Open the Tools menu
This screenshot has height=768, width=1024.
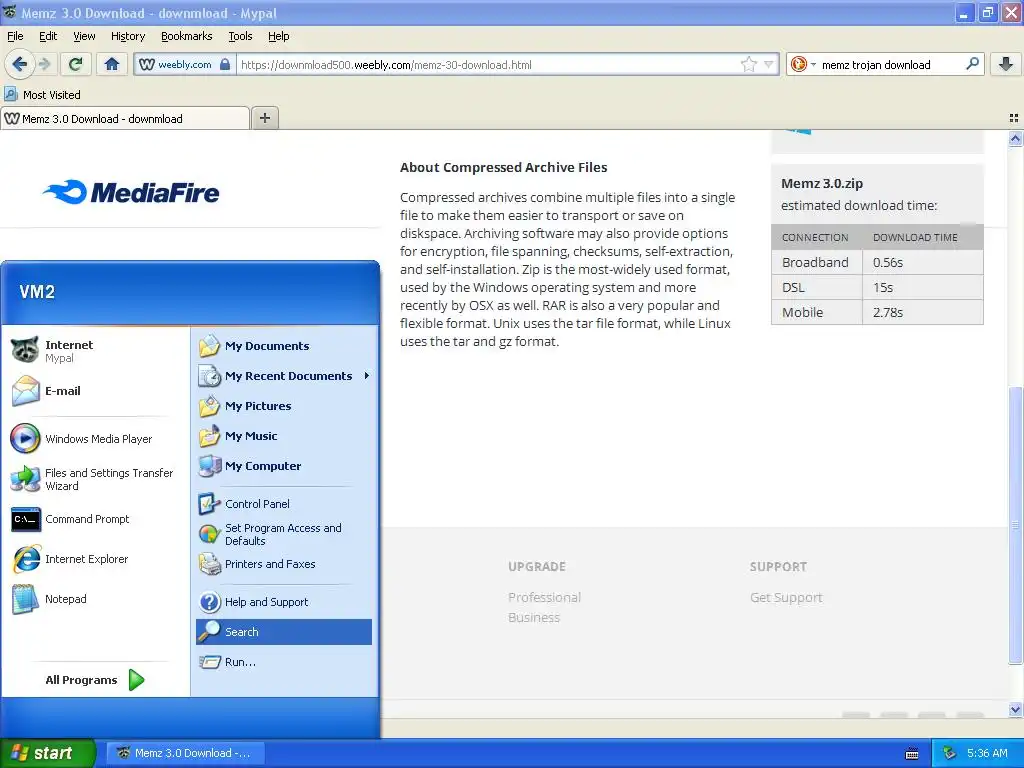[240, 36]
